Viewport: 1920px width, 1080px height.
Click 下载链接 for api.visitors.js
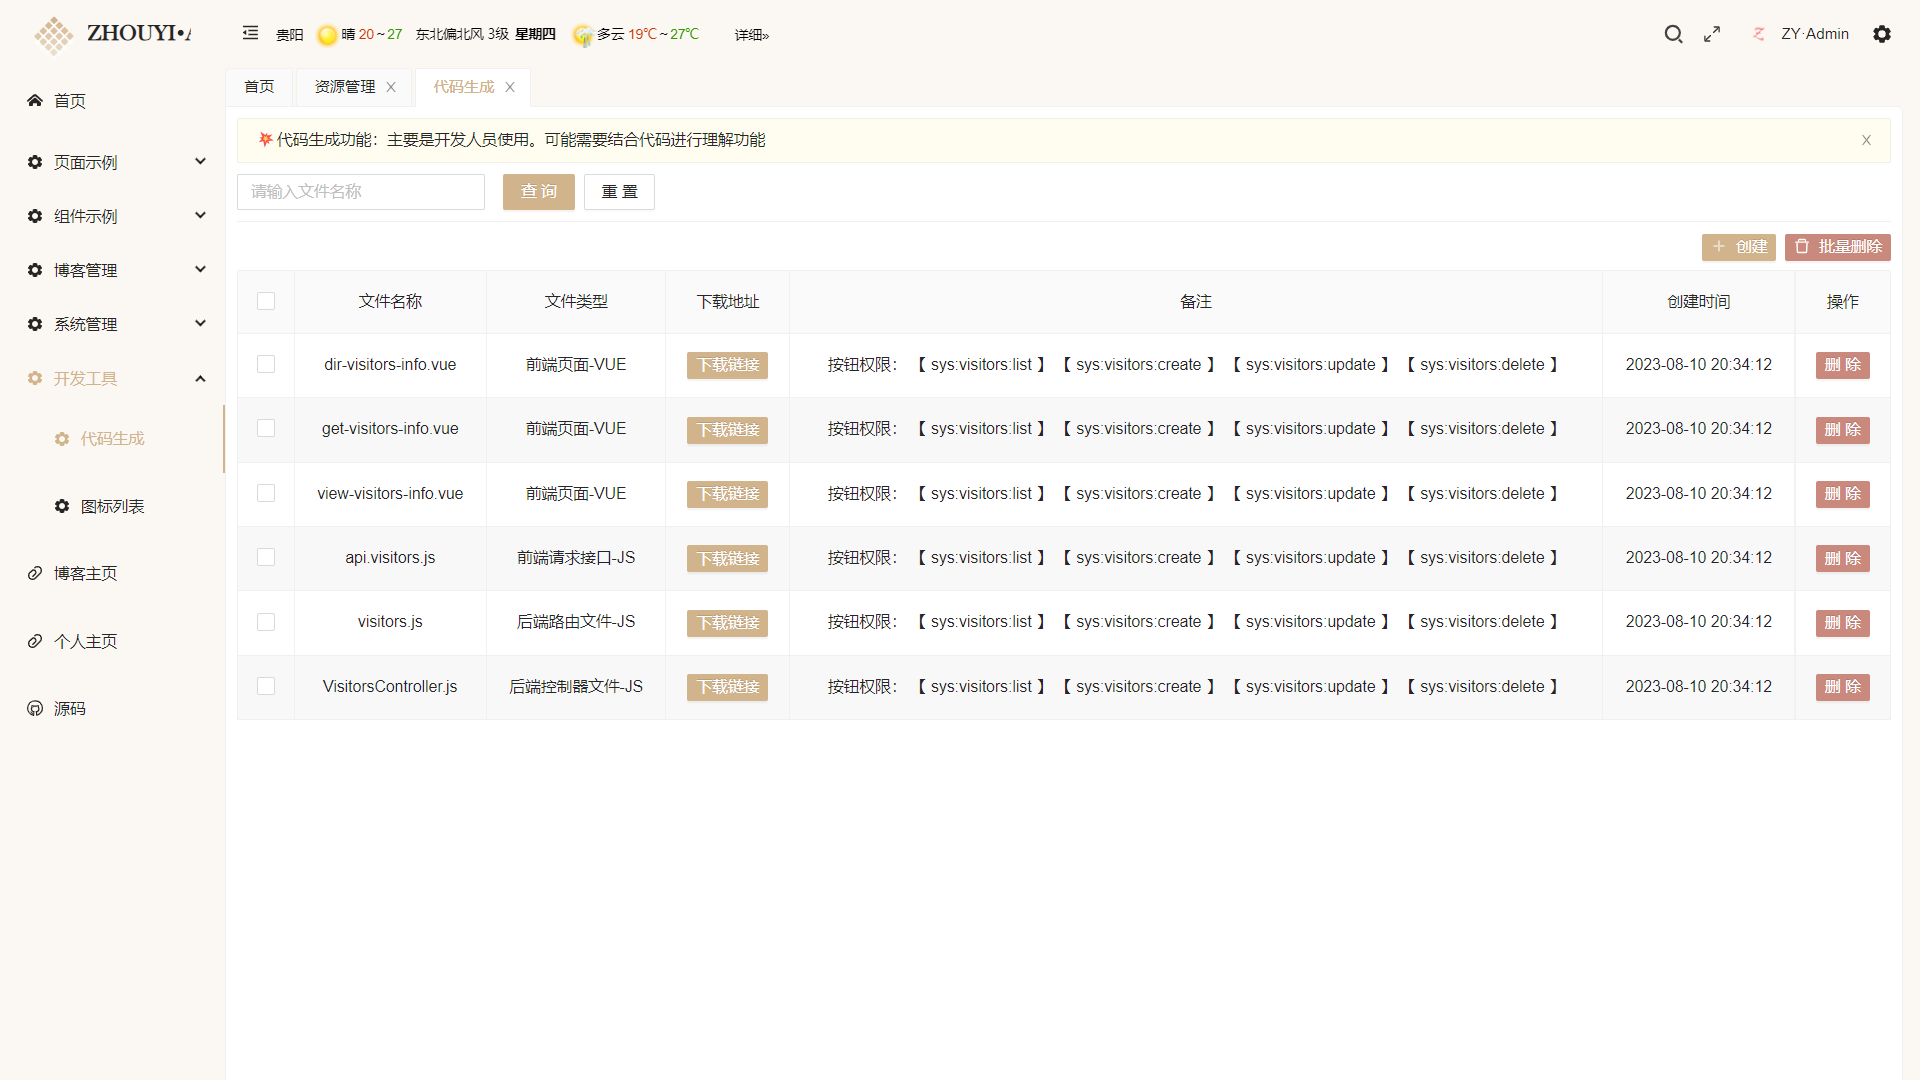tap(727, 558)
